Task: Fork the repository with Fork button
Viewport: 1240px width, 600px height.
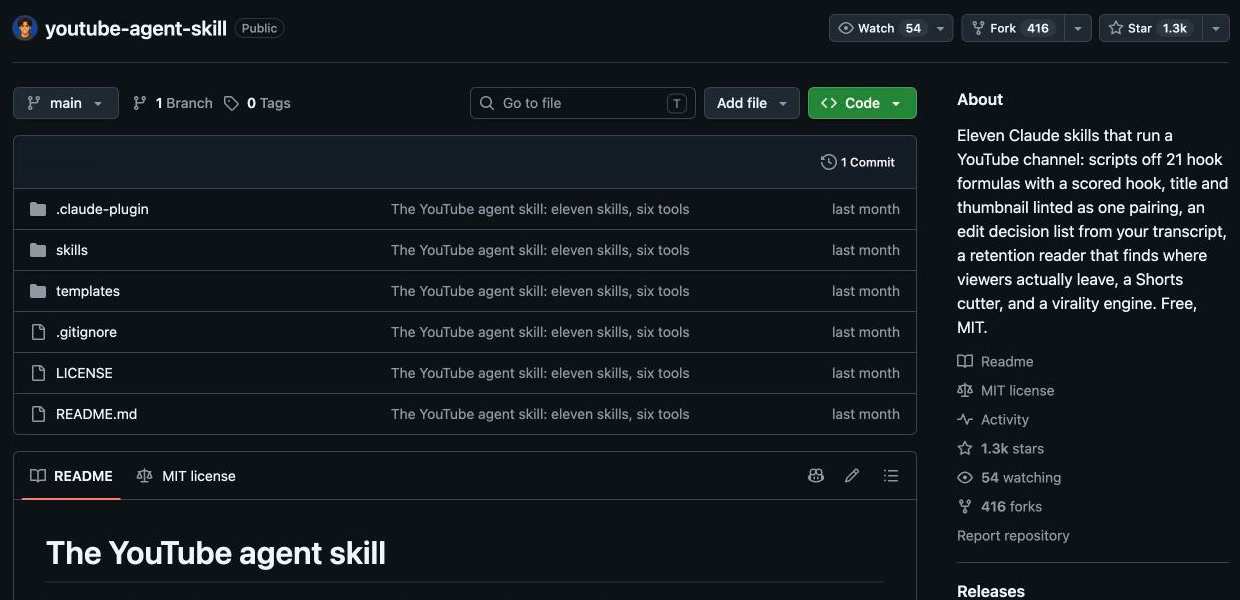Action: pos(1013,28)
